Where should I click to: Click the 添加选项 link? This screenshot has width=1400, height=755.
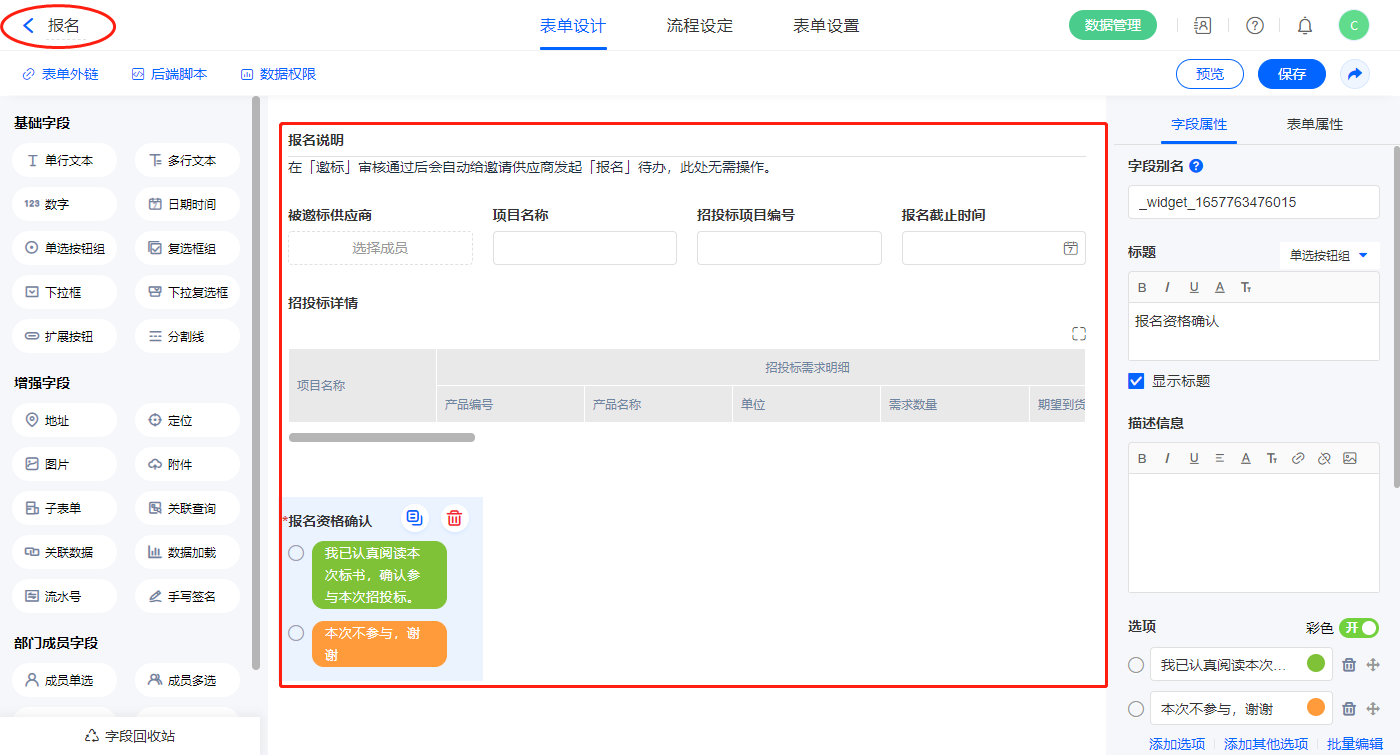click(1176, 744)
